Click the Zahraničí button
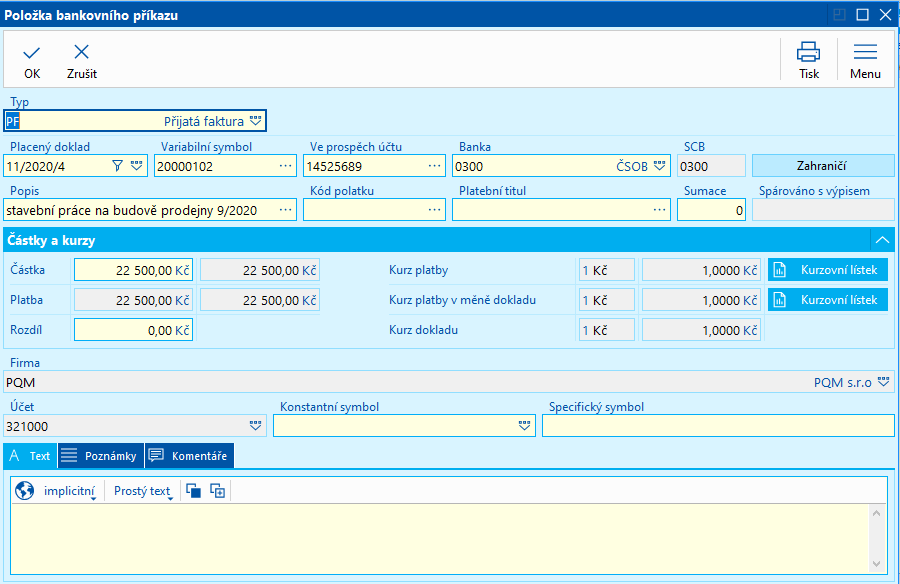Image resolution: width=900 pixels, height=584 pixels. click(822, 165)
